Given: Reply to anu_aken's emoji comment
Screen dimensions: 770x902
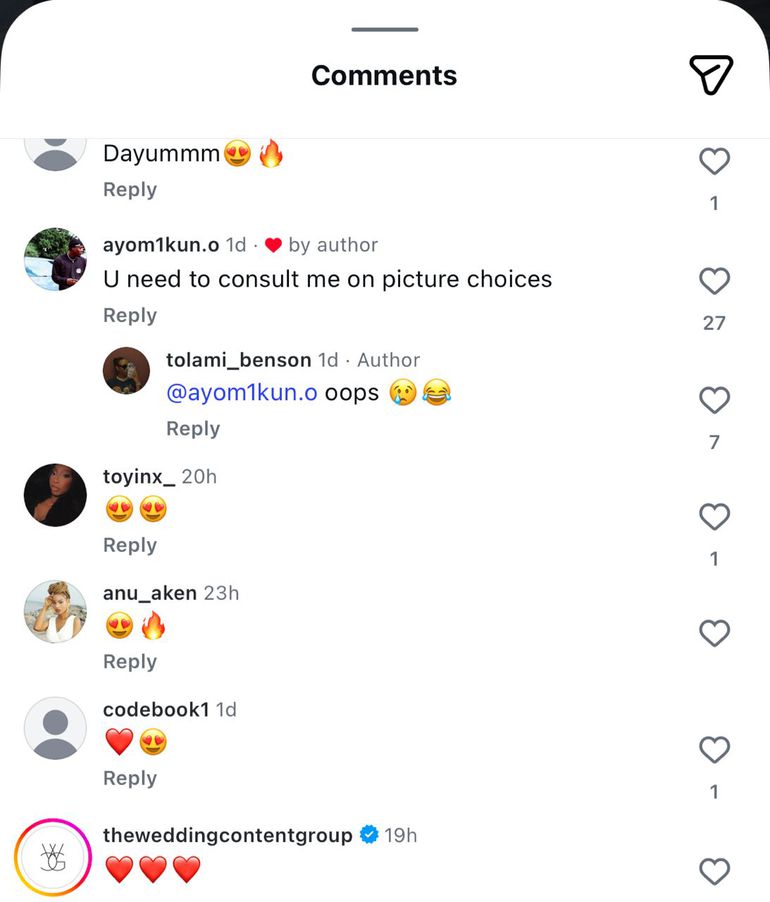Looking at the screenshot, I should click(x=130, y=662).
